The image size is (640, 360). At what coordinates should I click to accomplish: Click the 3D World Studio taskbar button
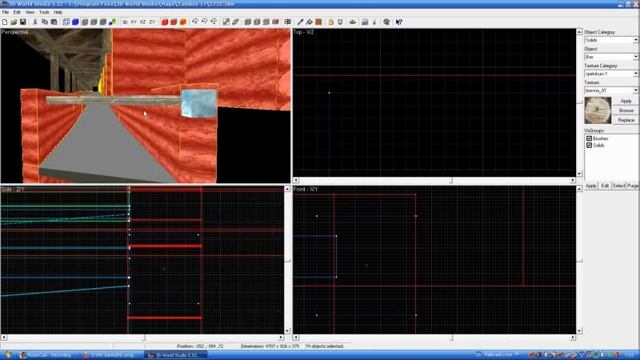[x=176, y=355]
